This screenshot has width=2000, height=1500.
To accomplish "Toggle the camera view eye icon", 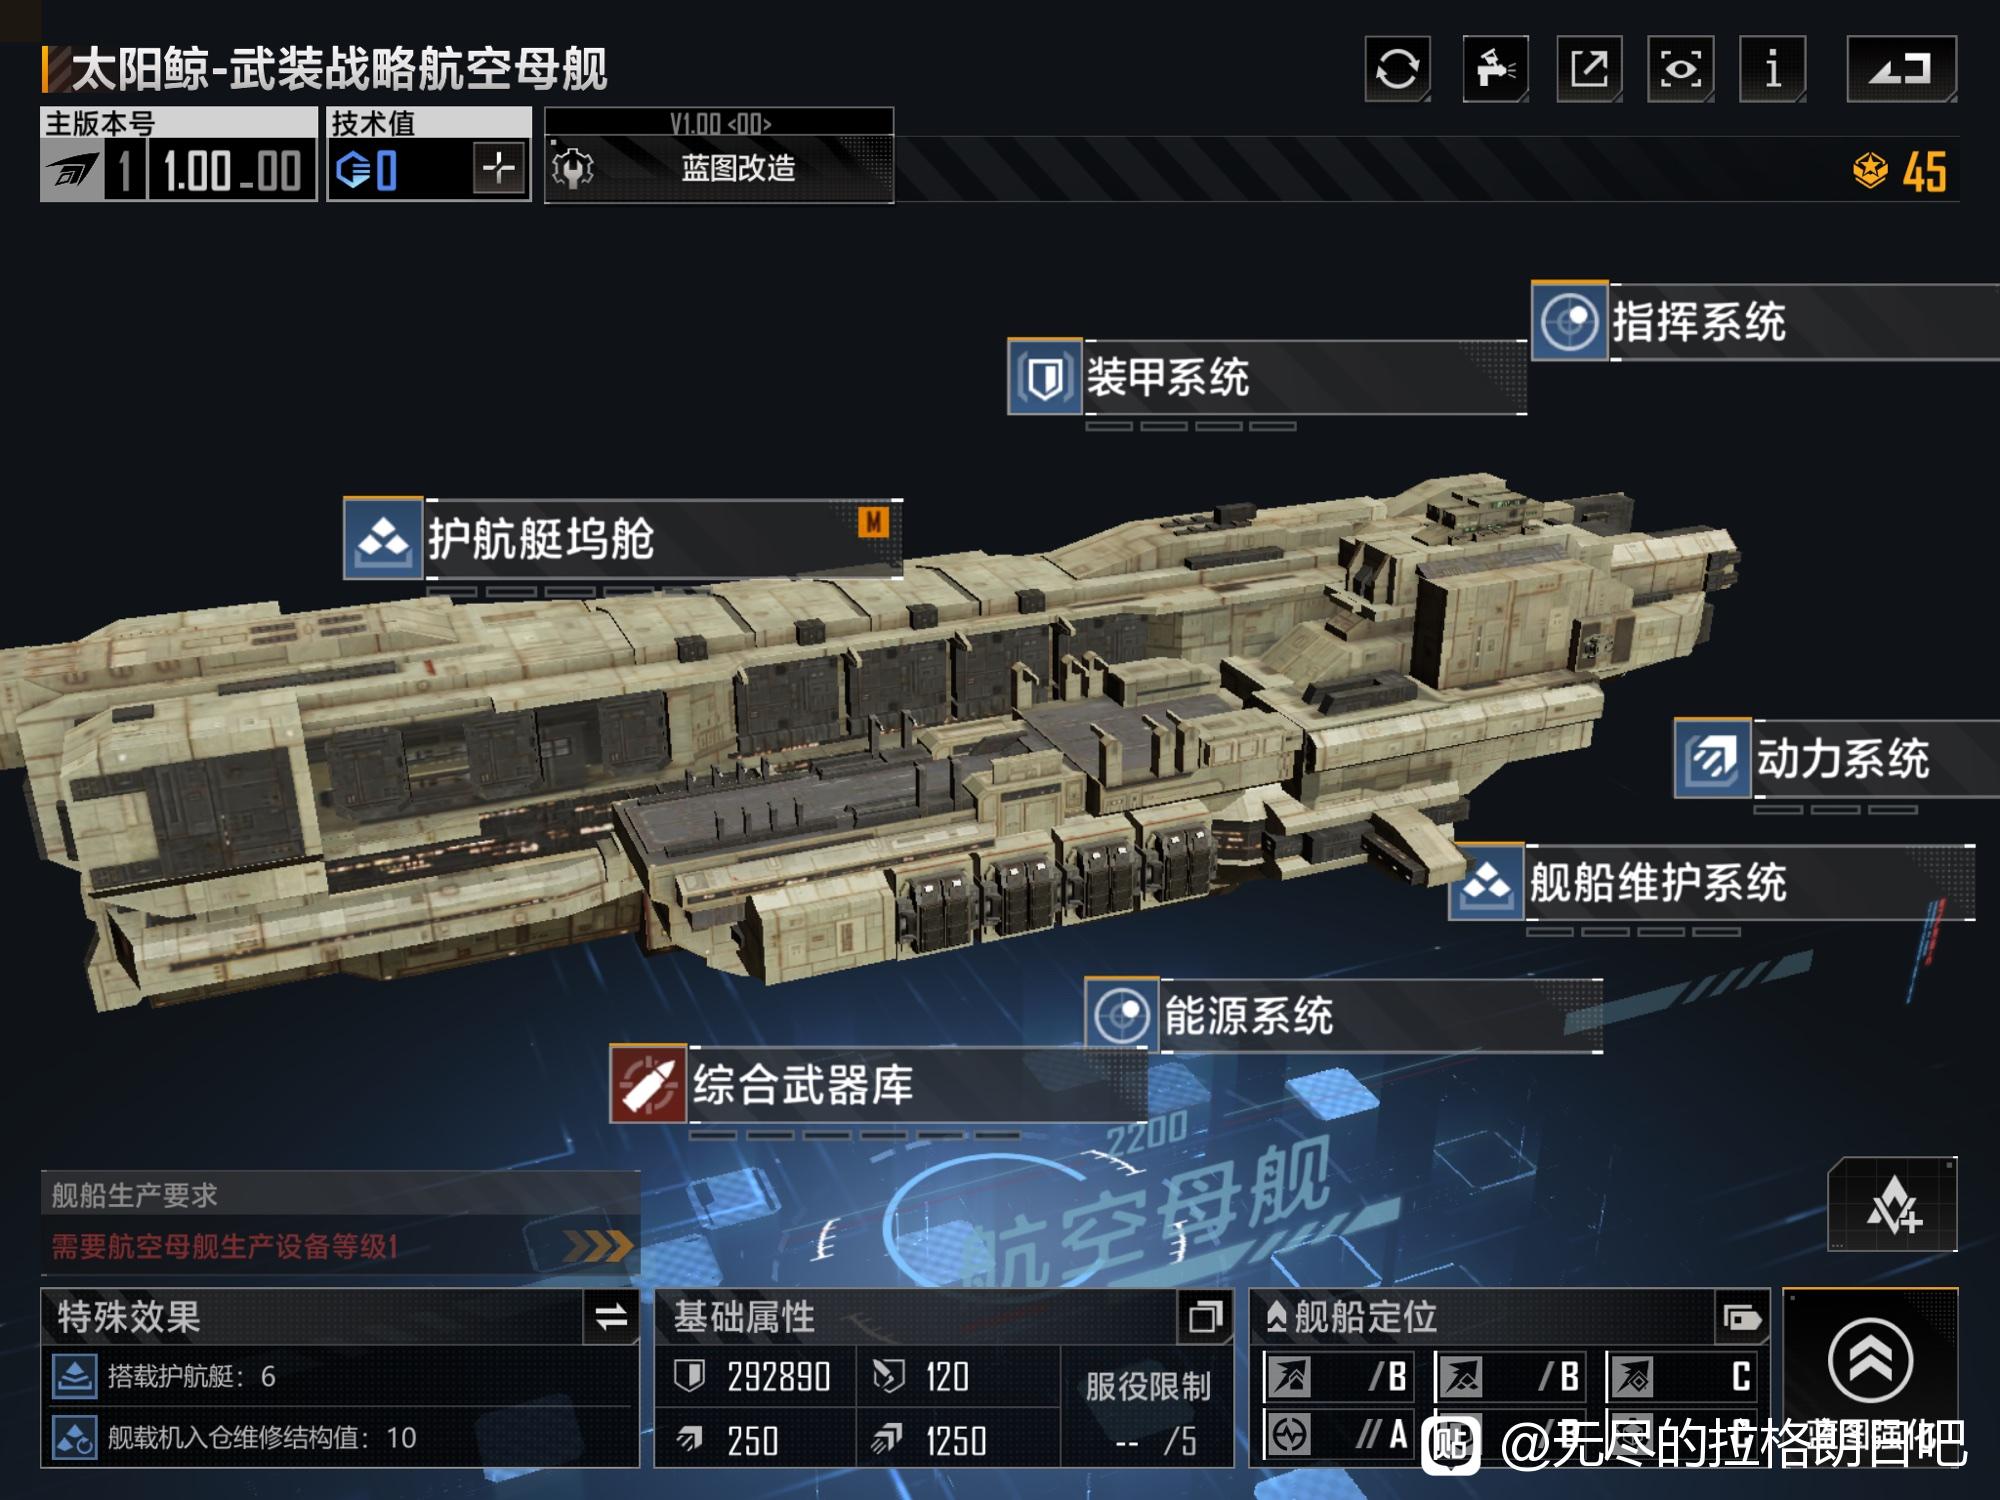I will (1680, 69).
